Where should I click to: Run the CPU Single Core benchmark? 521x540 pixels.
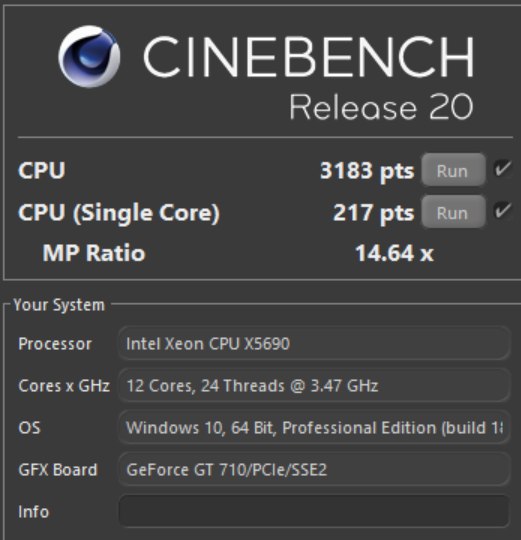tap(454, 212)
